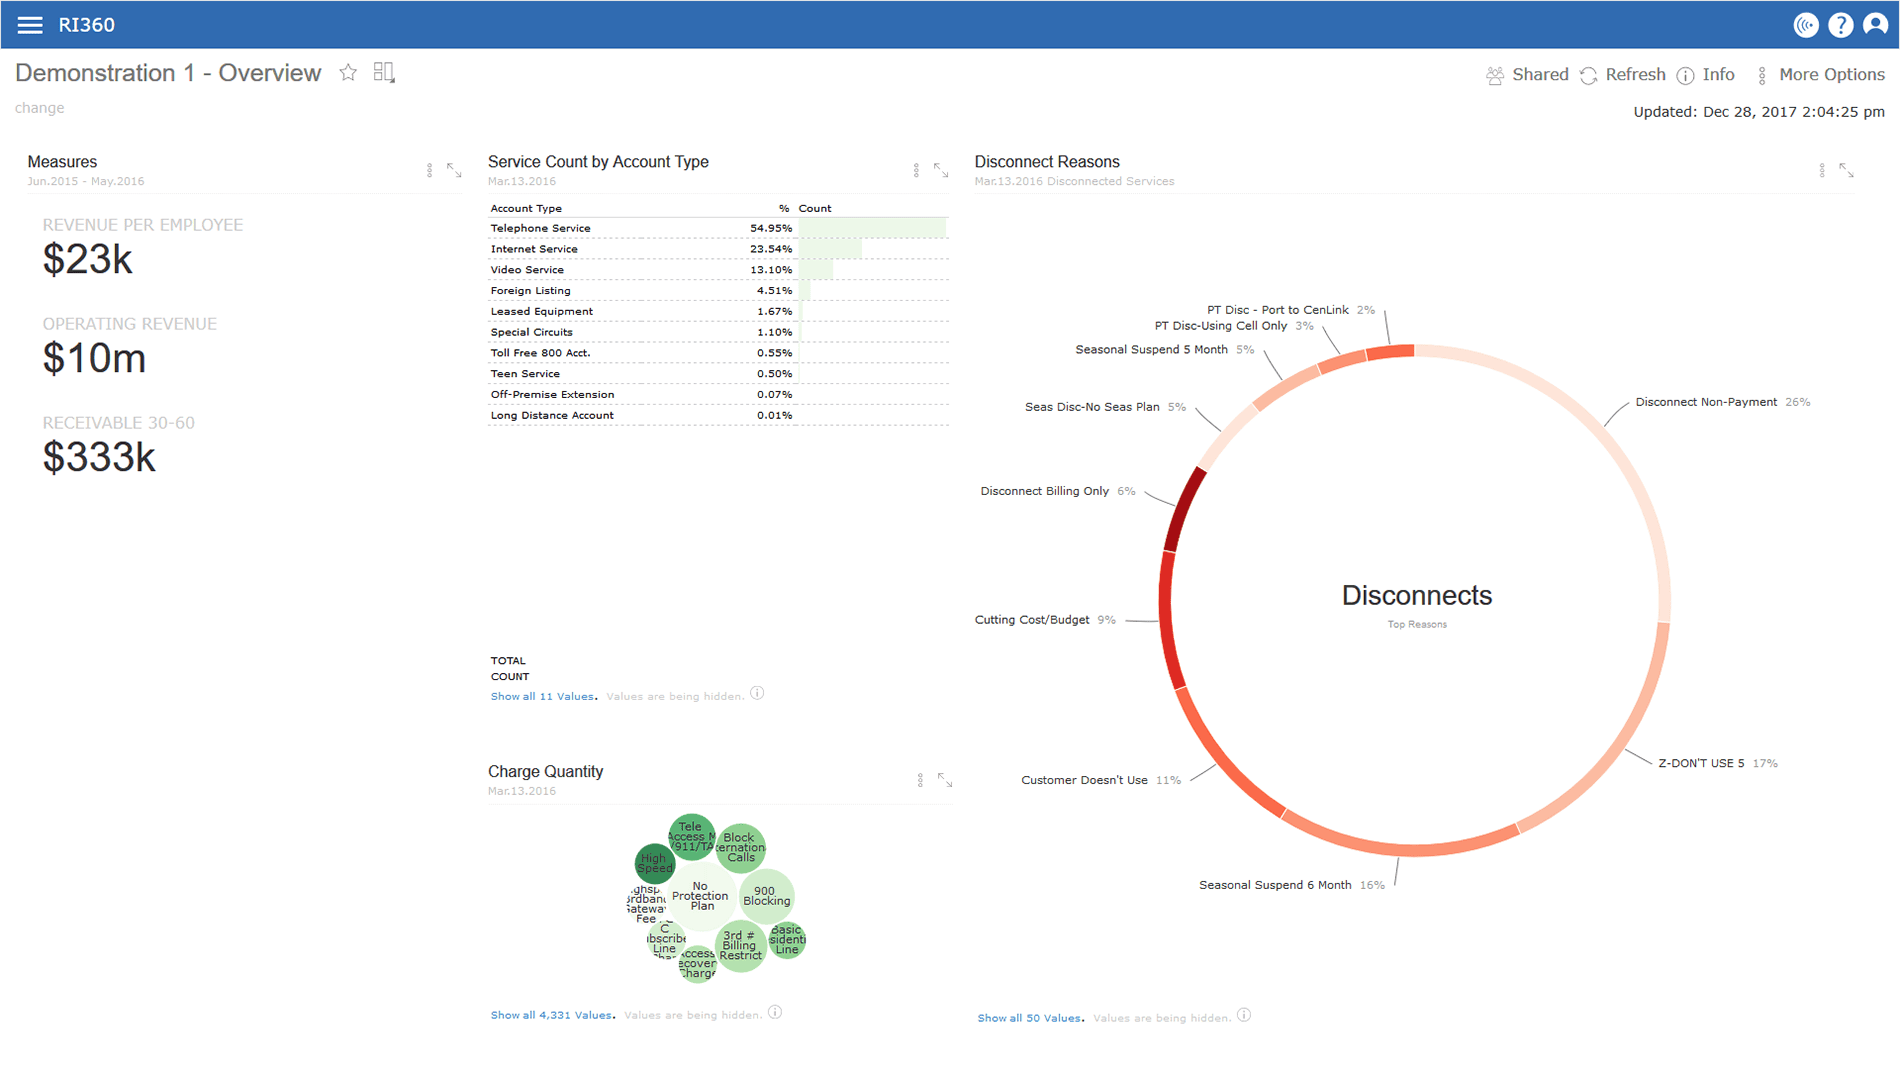Viewport: 1900px width, 1077px height.
Task: Click the Show all 4,331 Values link
Action: 552,1015
